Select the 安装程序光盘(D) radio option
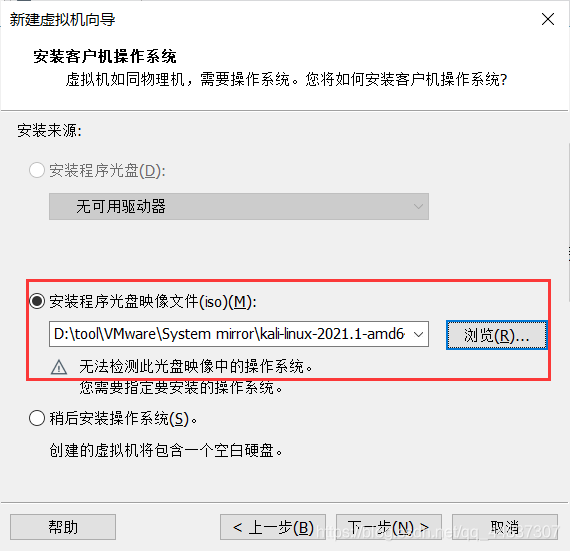The image size is (570, 551). tap(37, 170)
